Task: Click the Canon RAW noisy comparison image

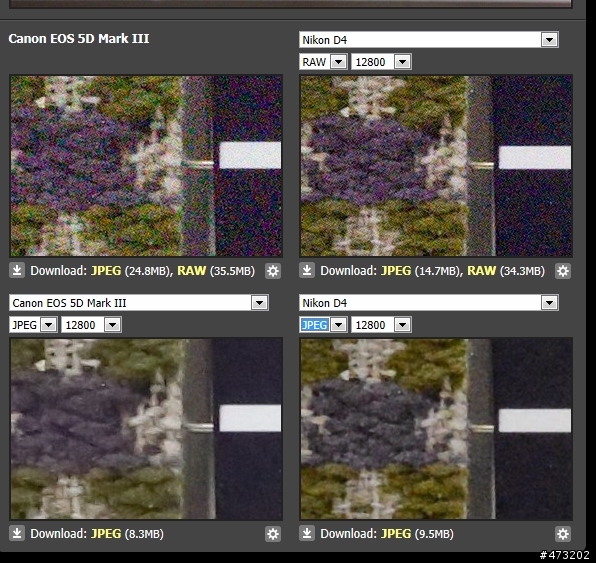Action: [146, 166]
